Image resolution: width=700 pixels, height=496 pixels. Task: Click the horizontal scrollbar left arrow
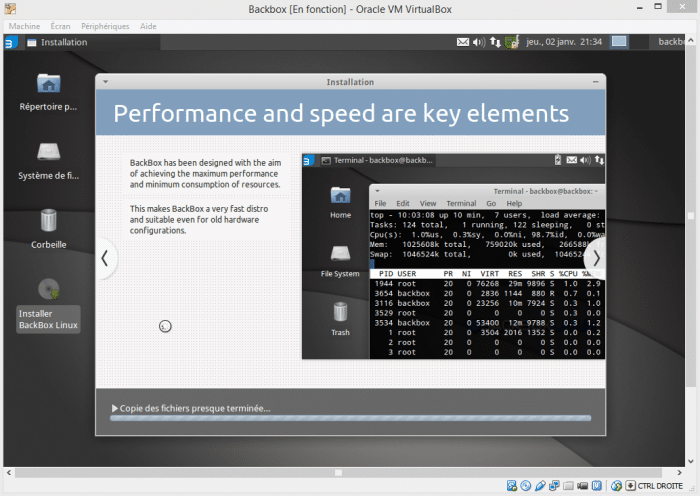(9, 472)
